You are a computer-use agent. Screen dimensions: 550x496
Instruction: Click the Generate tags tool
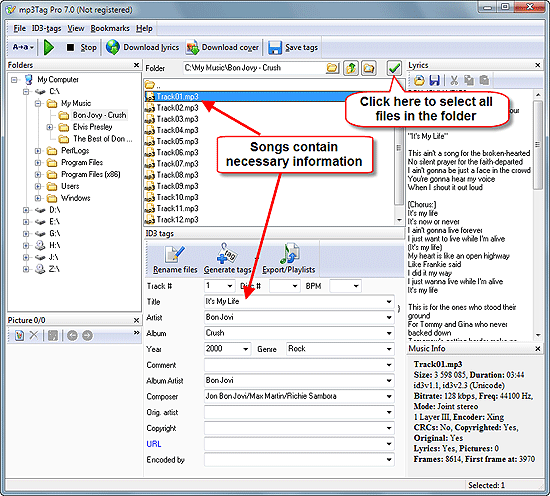pos(228,258)
